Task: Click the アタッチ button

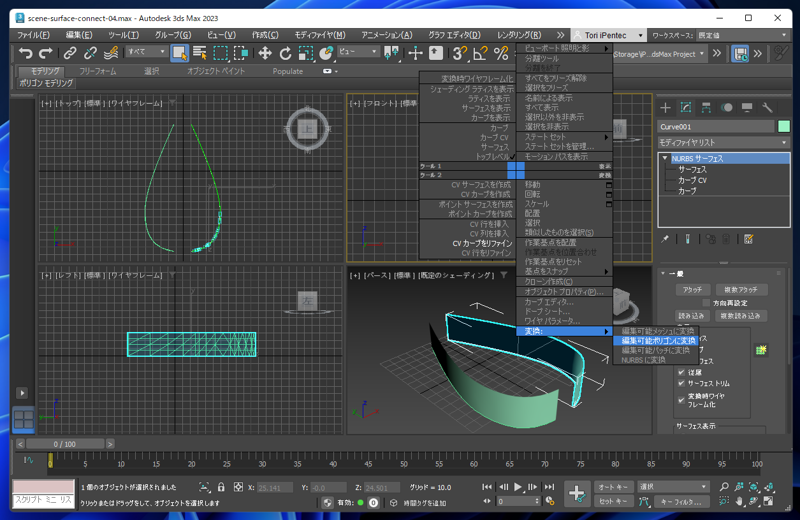Action: tap(692, 289)
